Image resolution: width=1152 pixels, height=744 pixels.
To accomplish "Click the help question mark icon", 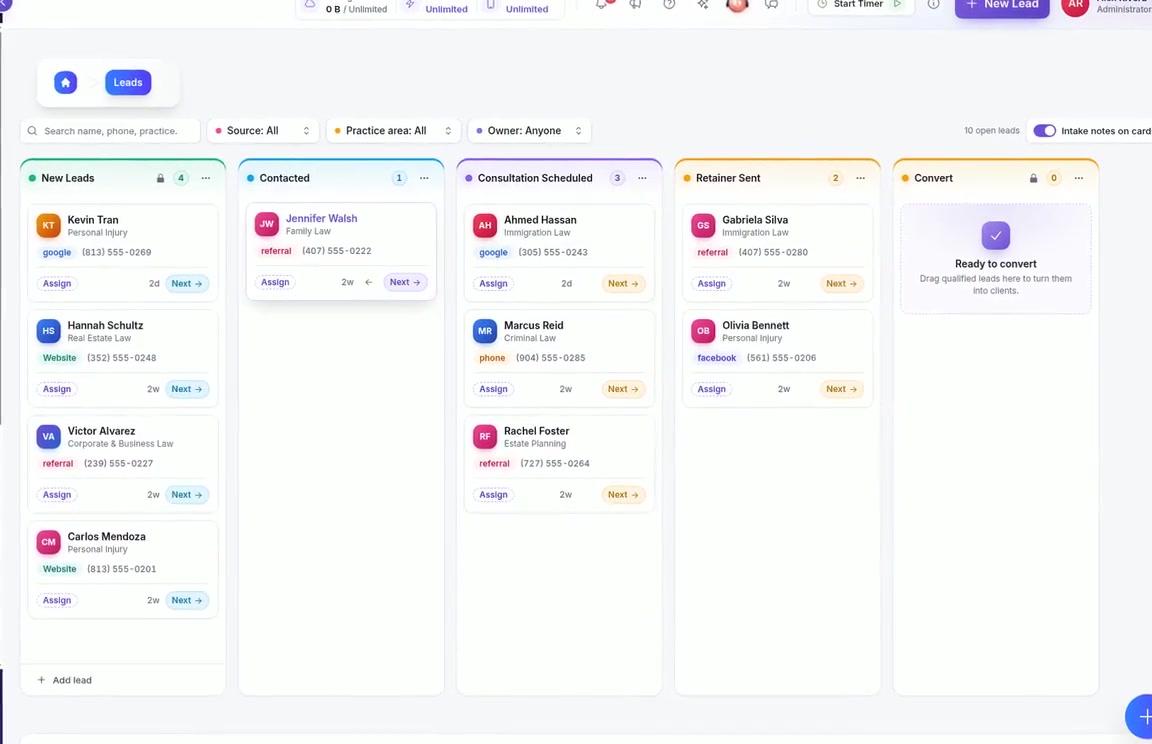I will 669,4.
